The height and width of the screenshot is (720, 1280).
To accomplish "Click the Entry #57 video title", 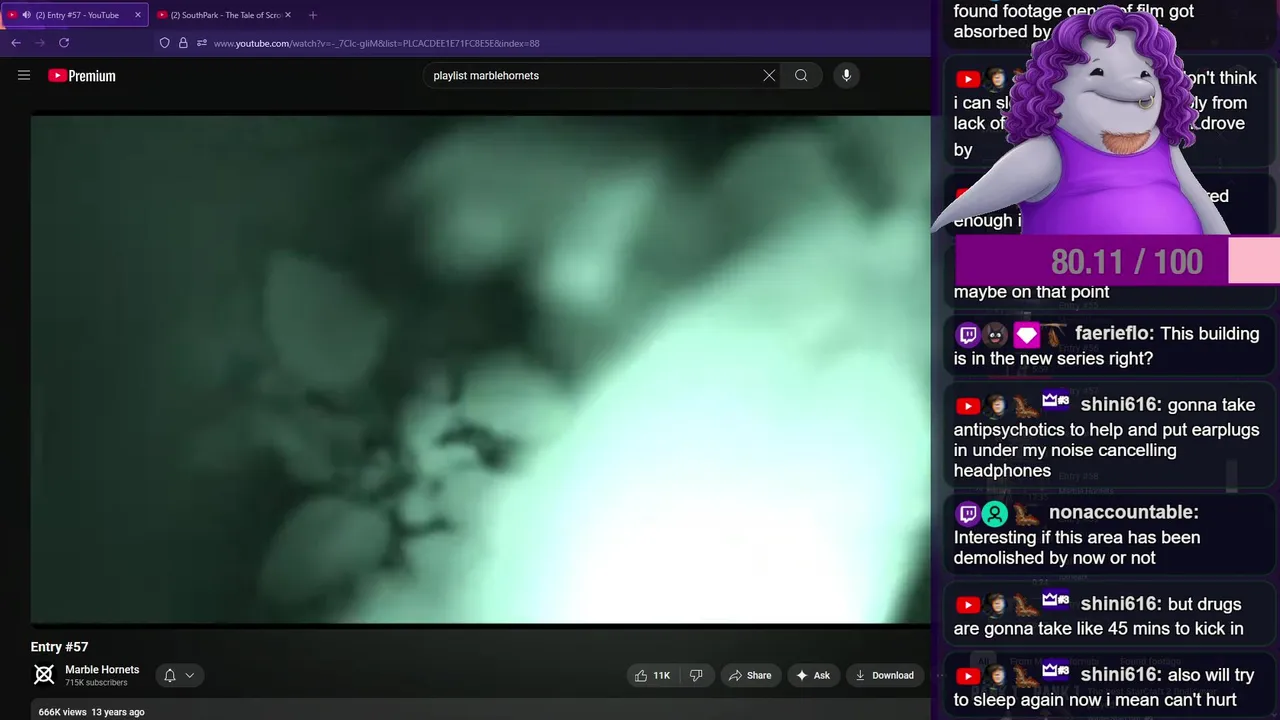I will (x=60, y=647).
